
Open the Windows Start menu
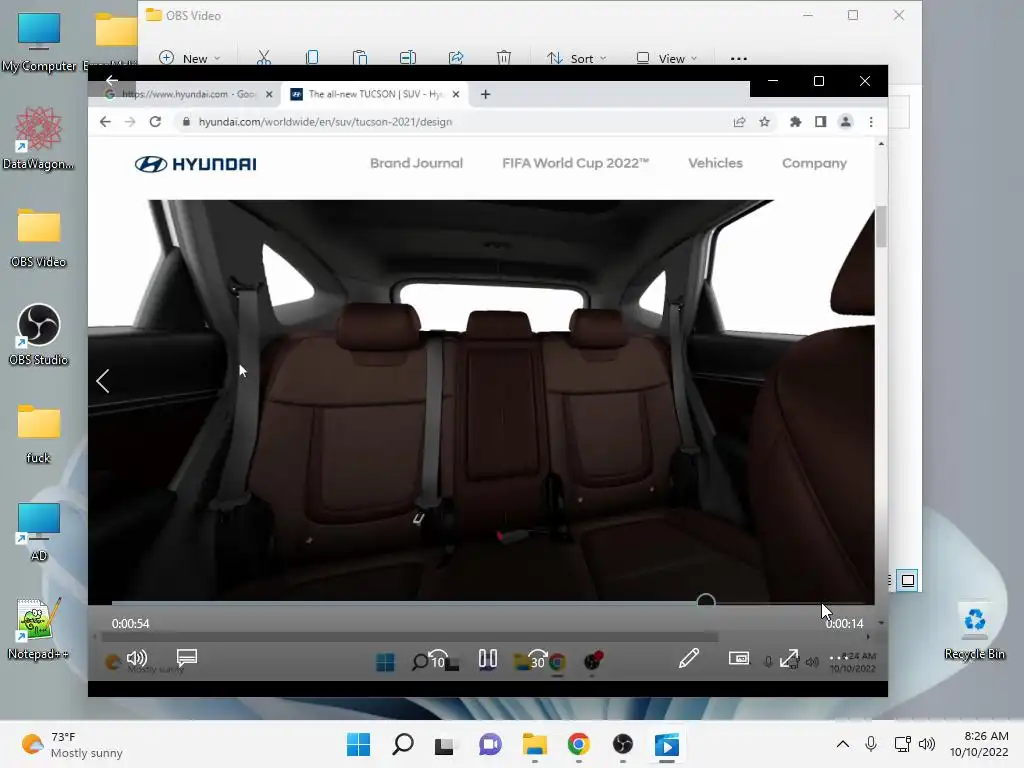coord(359,744)
